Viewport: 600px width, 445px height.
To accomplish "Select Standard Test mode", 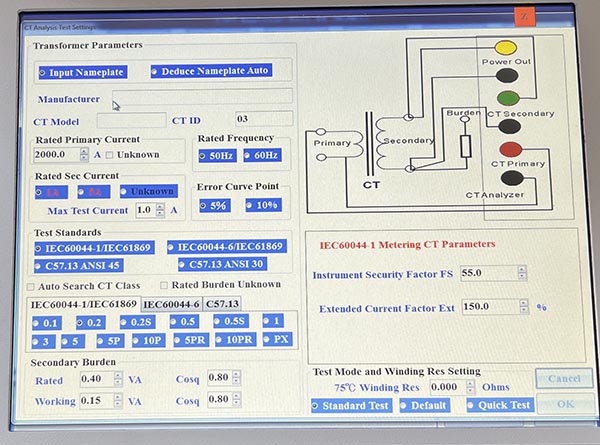I will coord(352,406).
